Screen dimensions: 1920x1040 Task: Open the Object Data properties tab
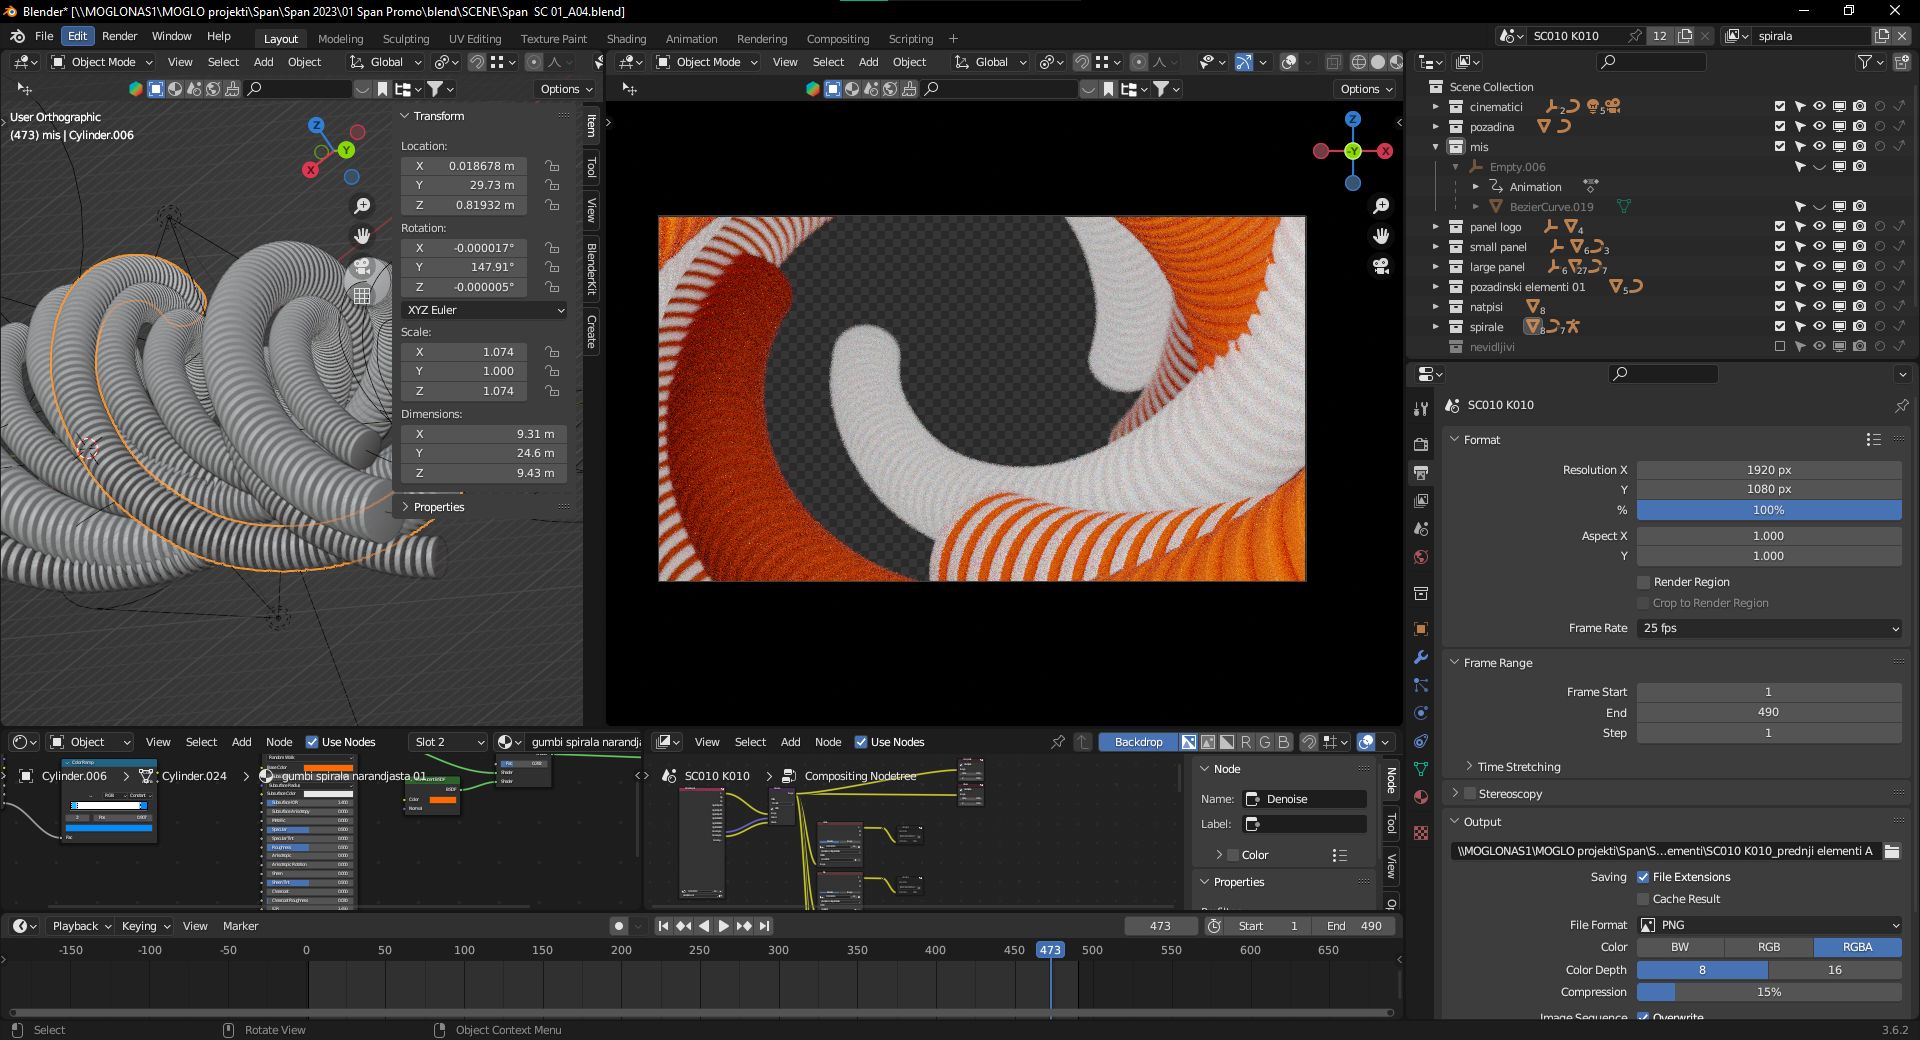1421,769
